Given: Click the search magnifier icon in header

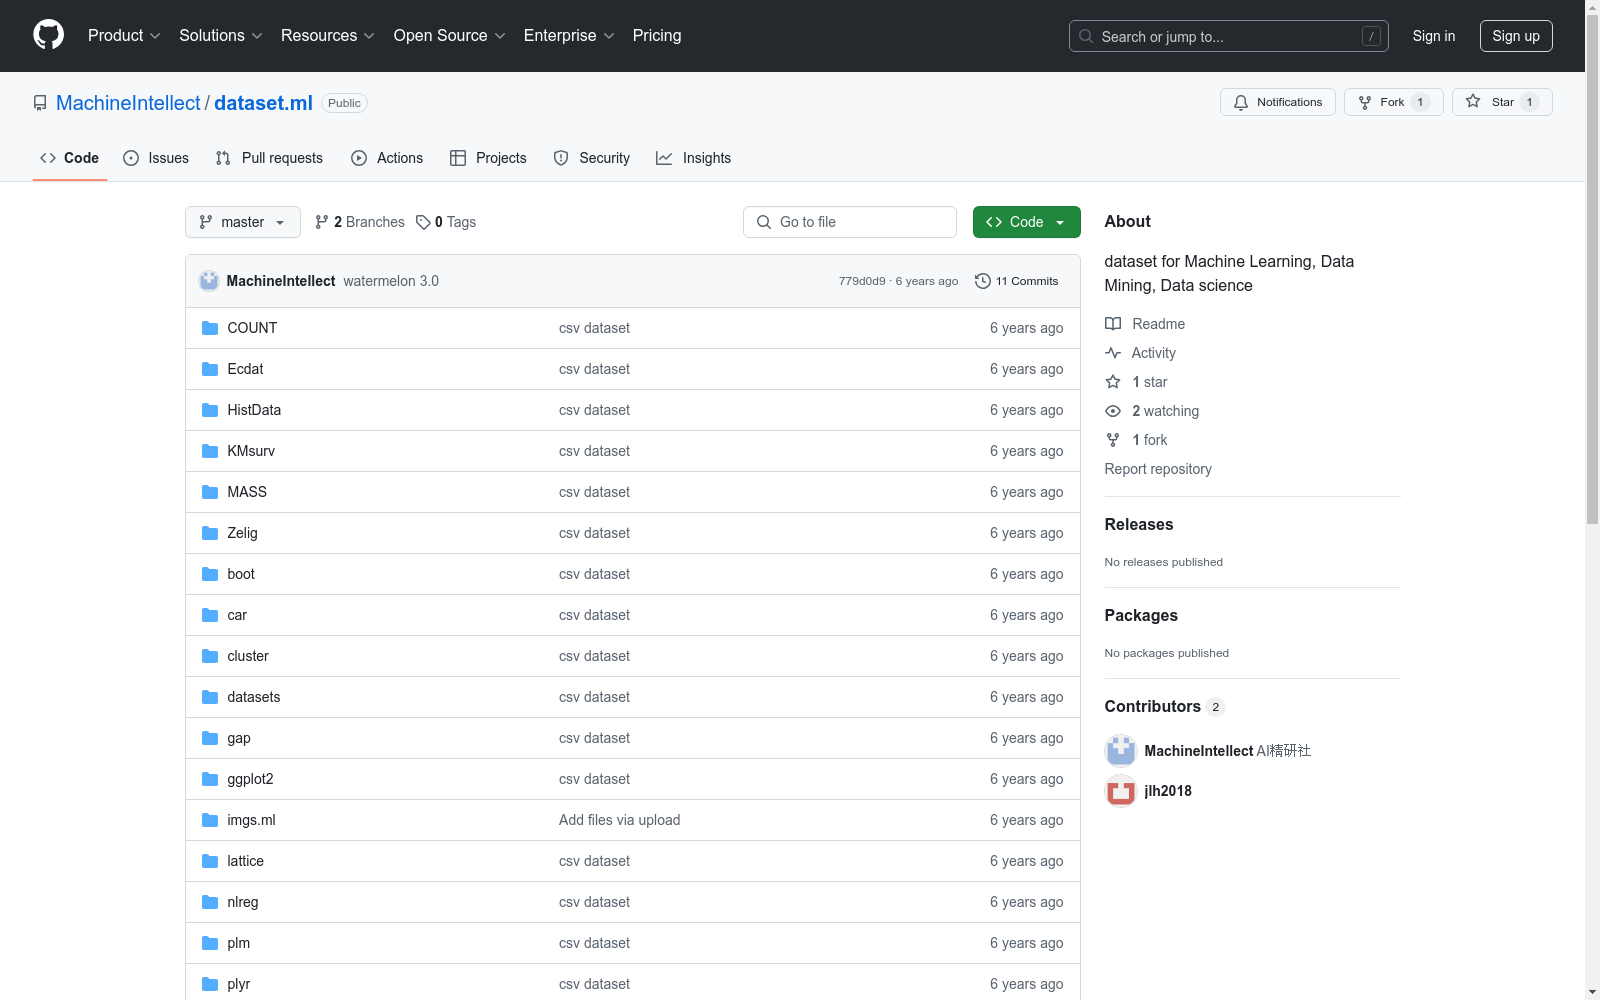Looking at the screenshot, I should coord(1086,36).
